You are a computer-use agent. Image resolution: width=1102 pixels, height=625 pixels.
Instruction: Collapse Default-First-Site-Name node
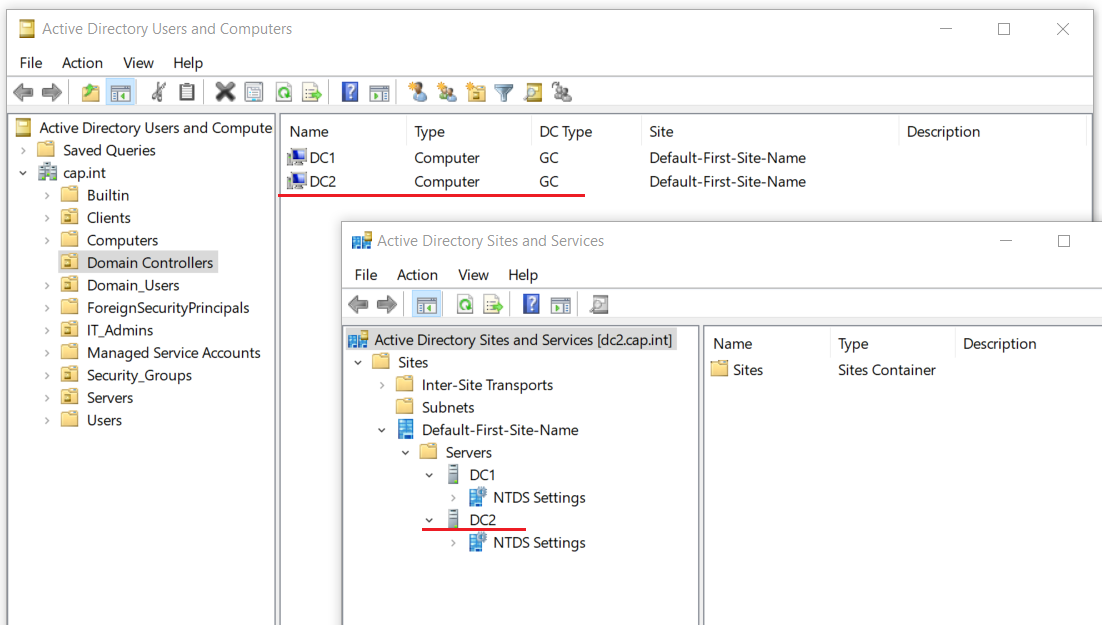382,430
